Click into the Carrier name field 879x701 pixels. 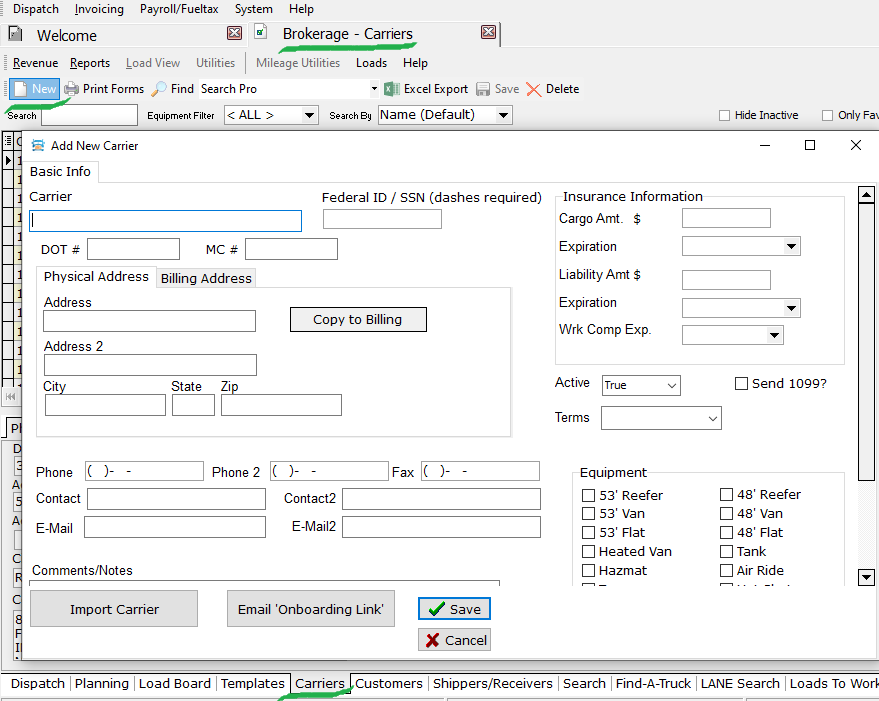coord(165,221)
